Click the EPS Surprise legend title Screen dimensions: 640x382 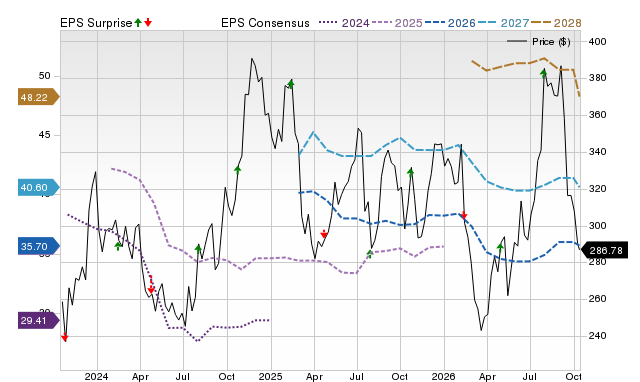pos(96,23)
